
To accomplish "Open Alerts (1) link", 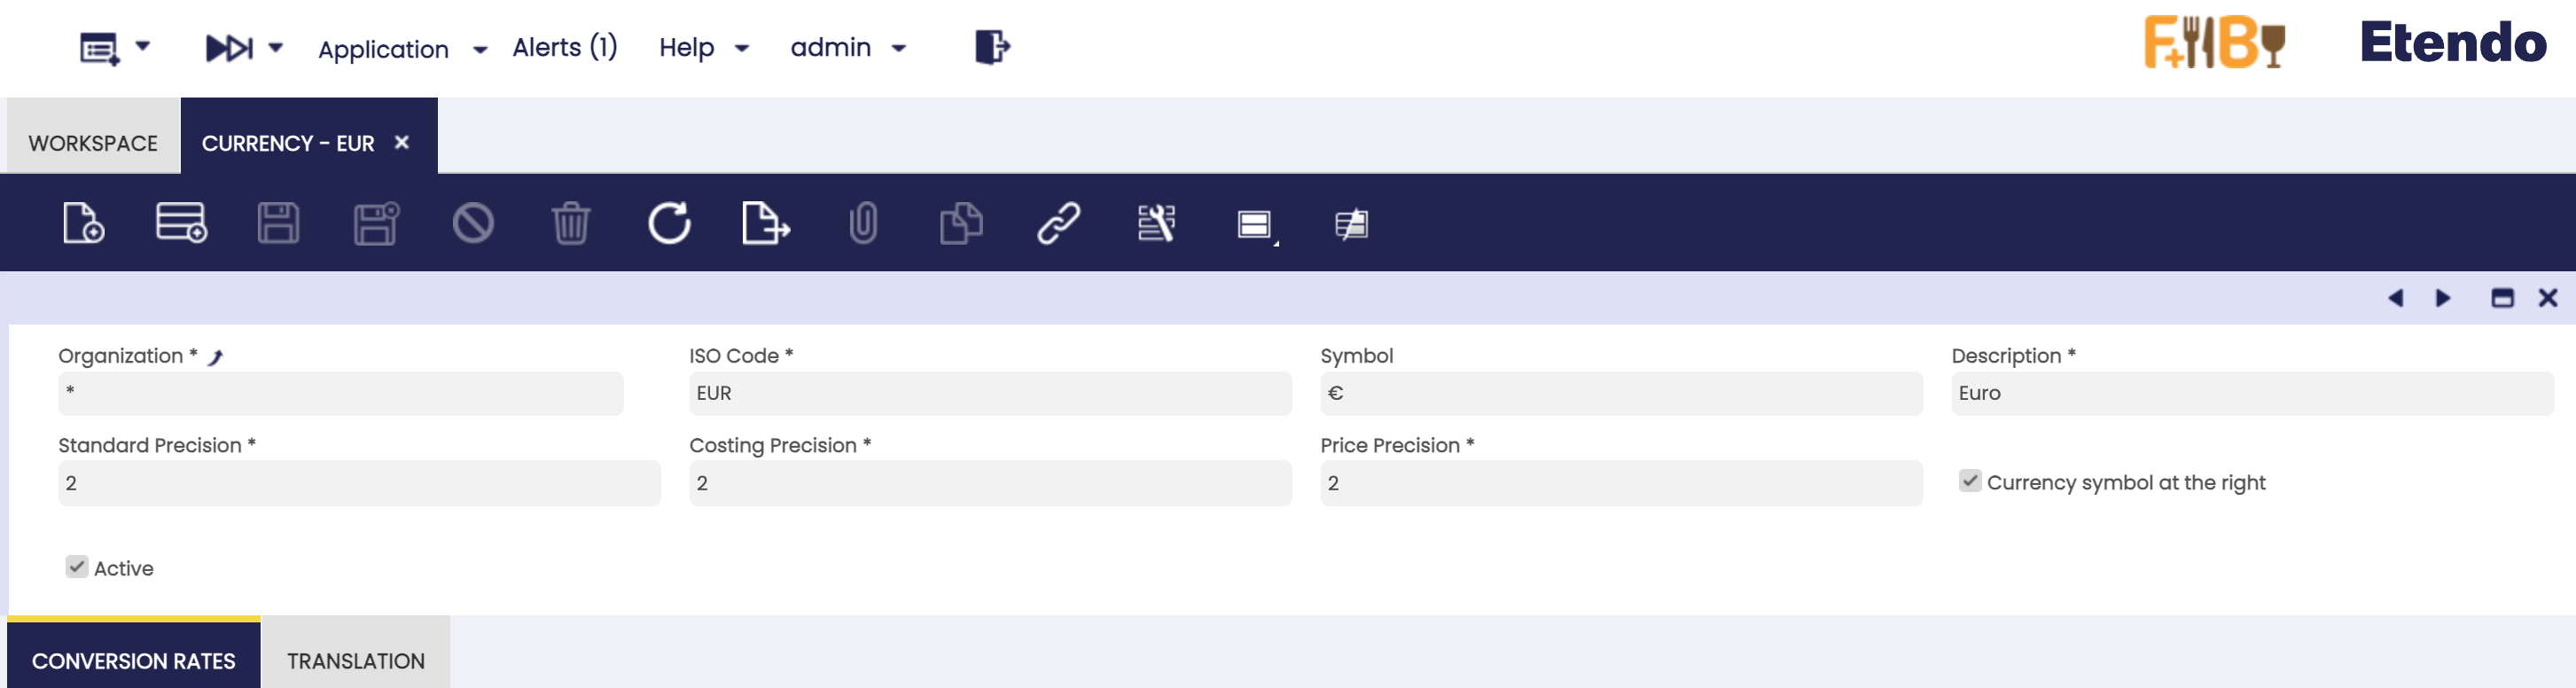I will (565, 48).
